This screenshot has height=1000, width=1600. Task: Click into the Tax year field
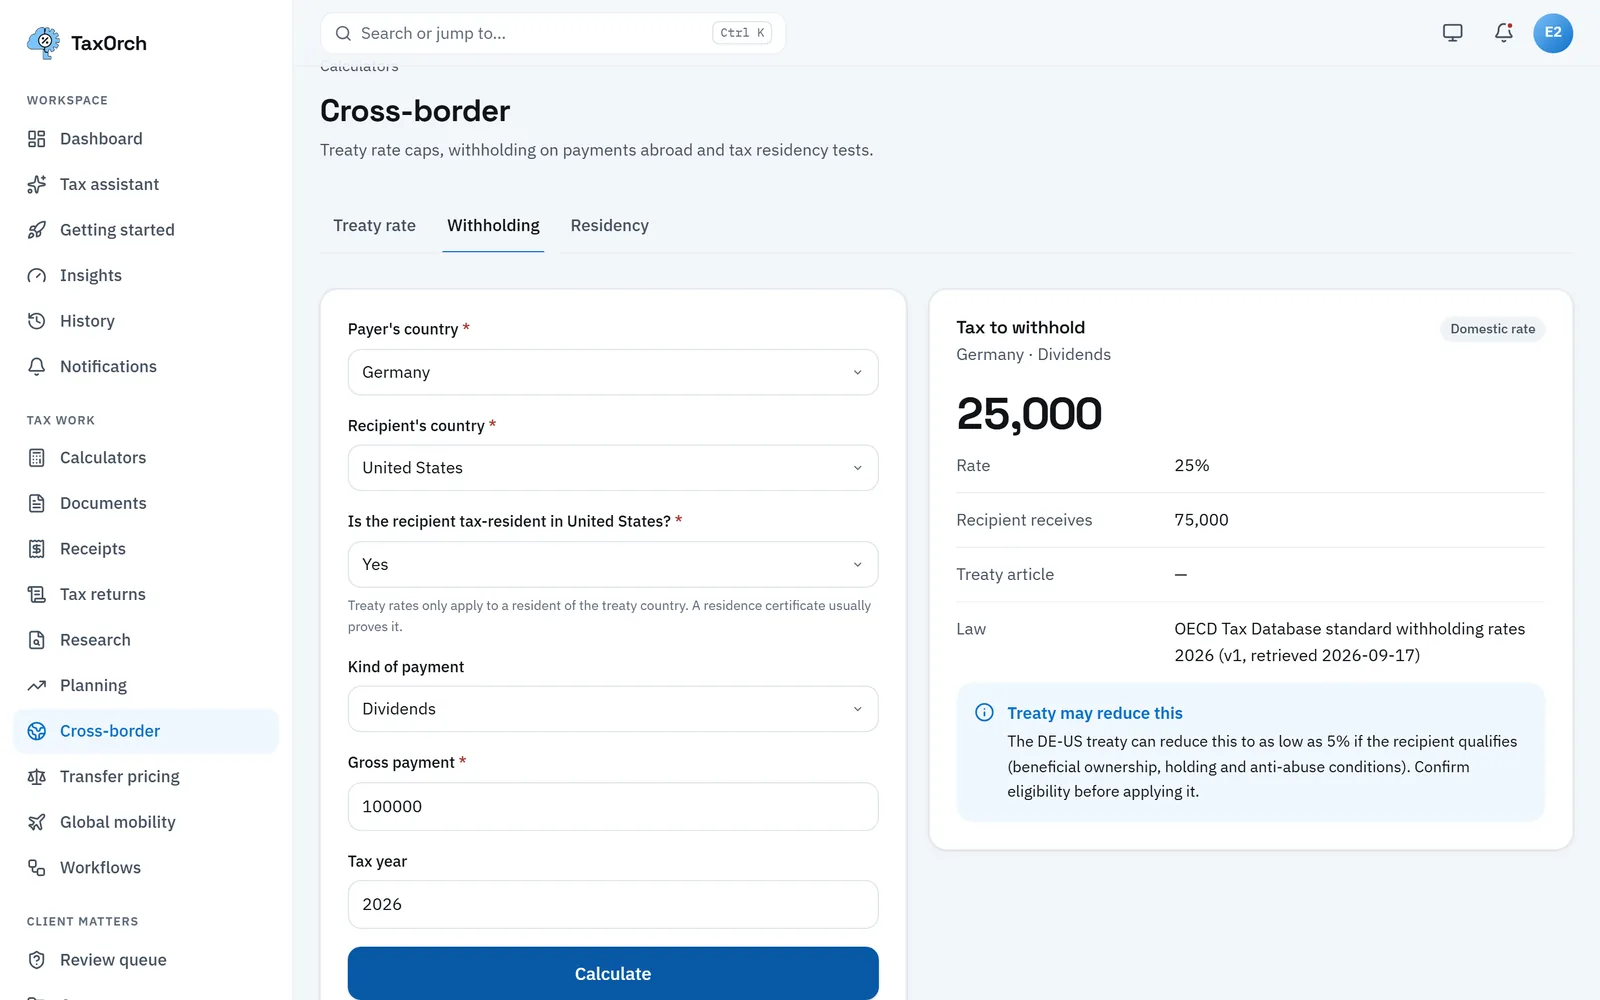(x=613, y=904)
